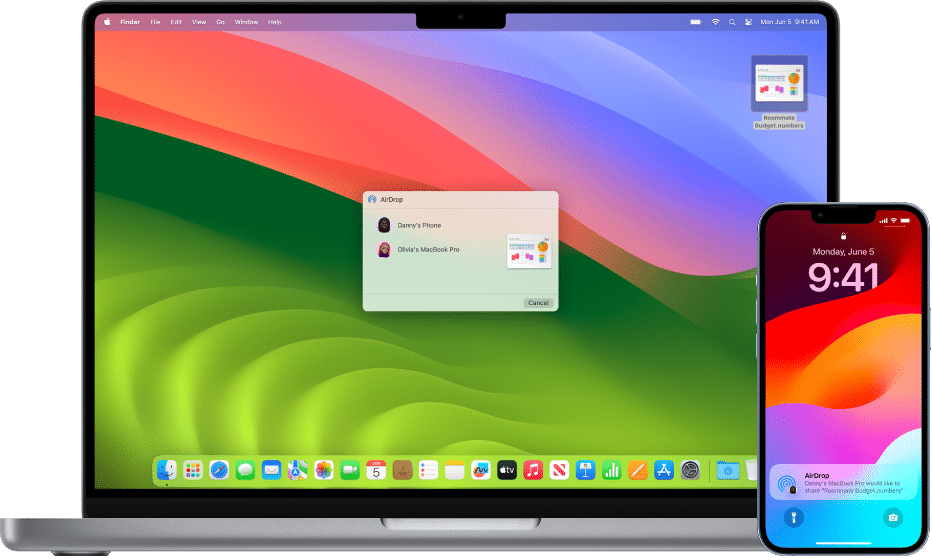Tap the AirDrop notification on iPhone
The height and width of the screenshot is (560, 932).
[844, 483]
